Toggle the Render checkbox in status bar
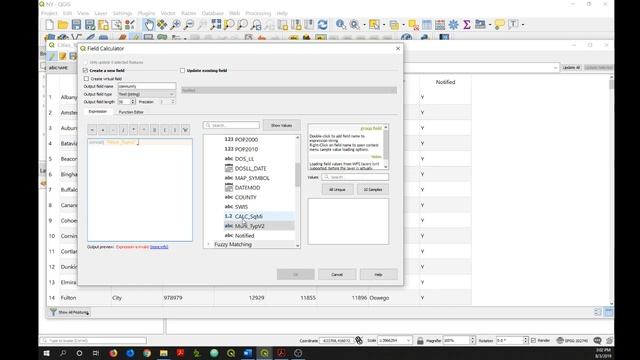 click(x=533, y=340)
